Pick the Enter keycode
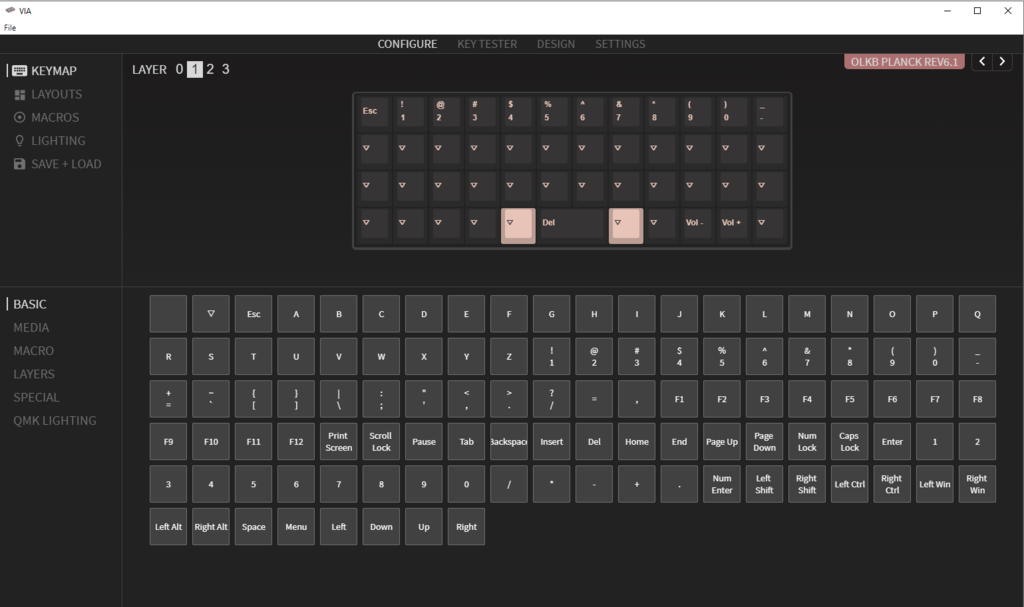The image size is (1024, 607). point(892,442)
